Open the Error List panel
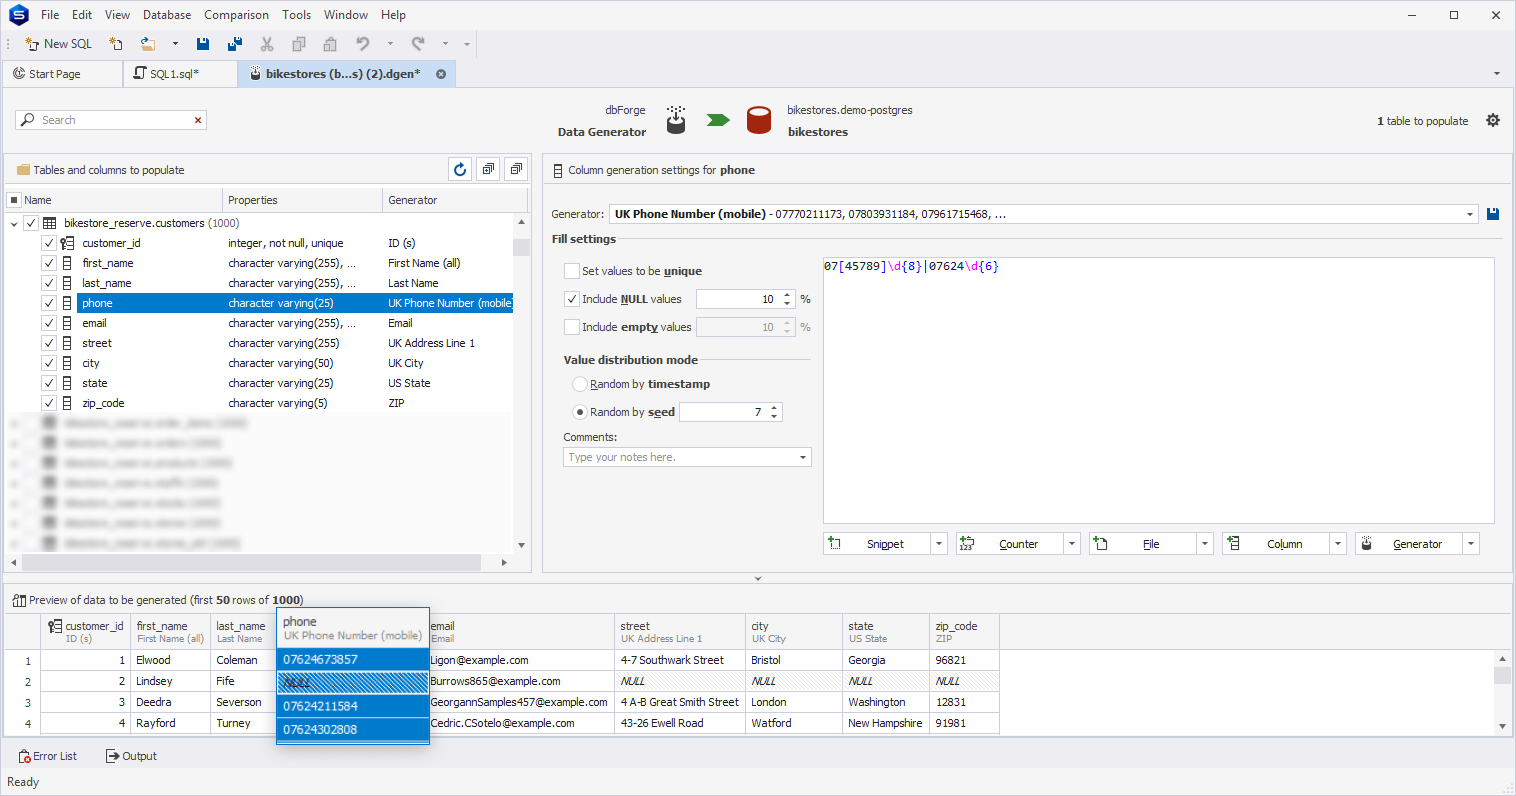 [48, 756]
